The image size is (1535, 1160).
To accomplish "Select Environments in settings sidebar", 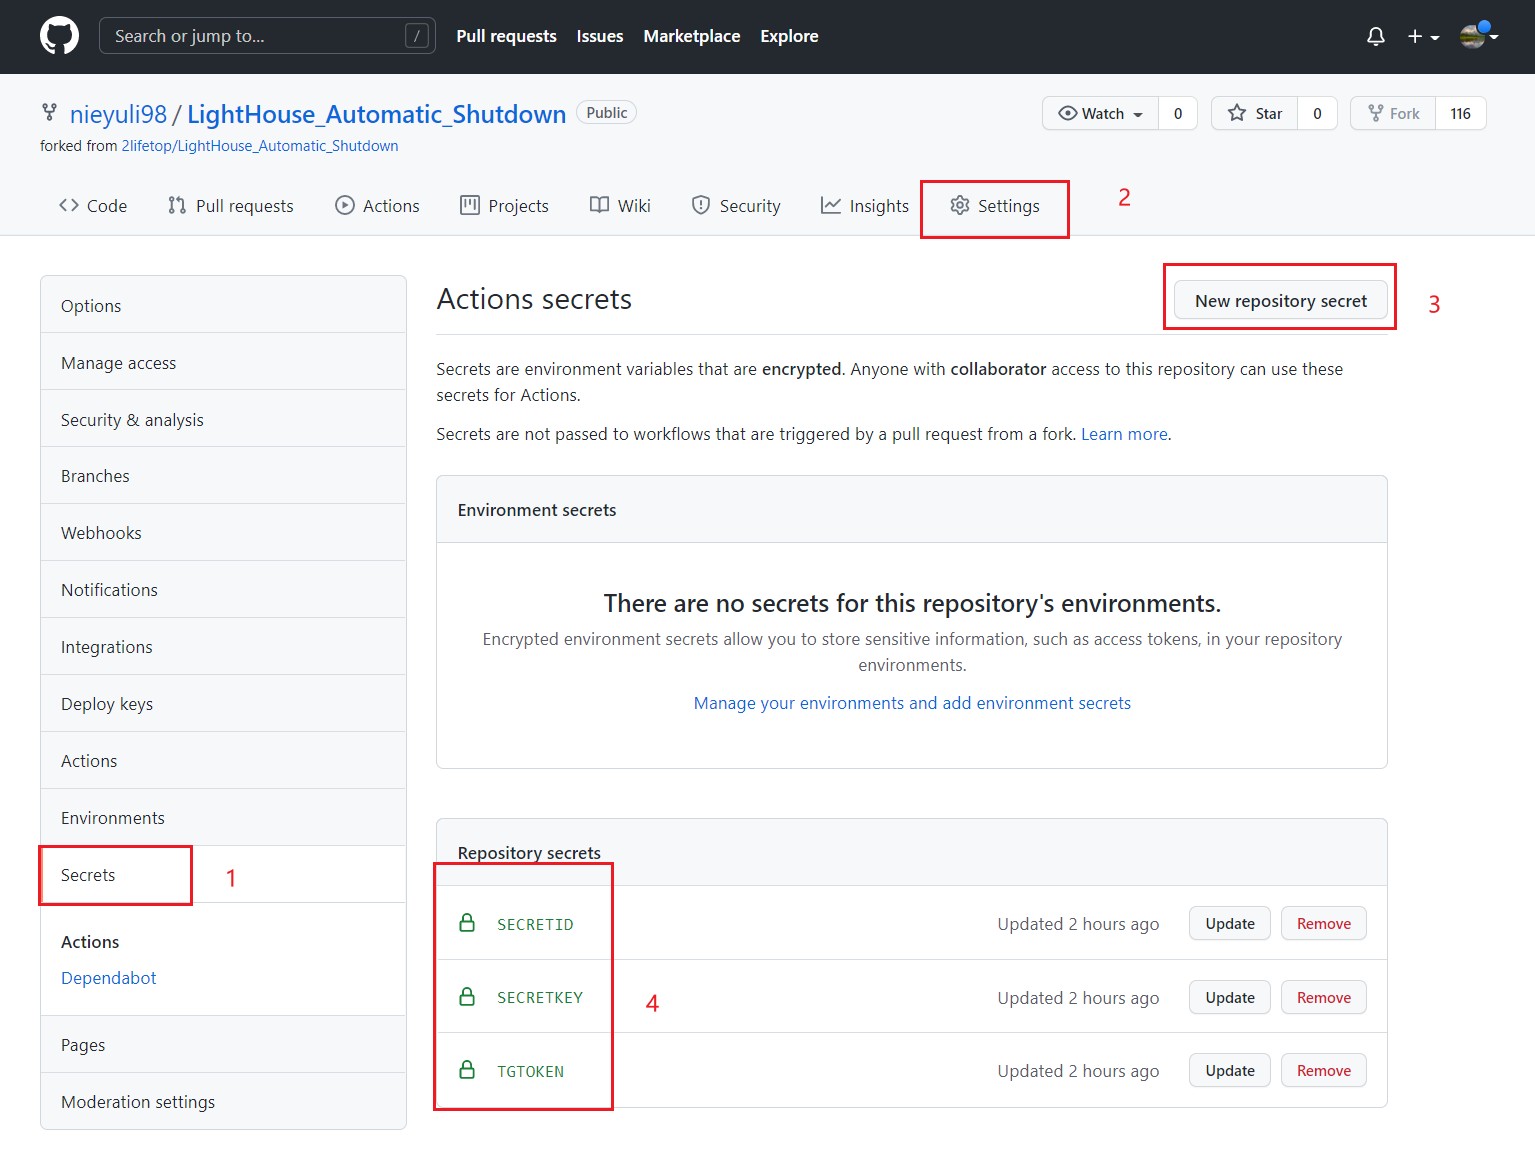I will pos(223,818).
